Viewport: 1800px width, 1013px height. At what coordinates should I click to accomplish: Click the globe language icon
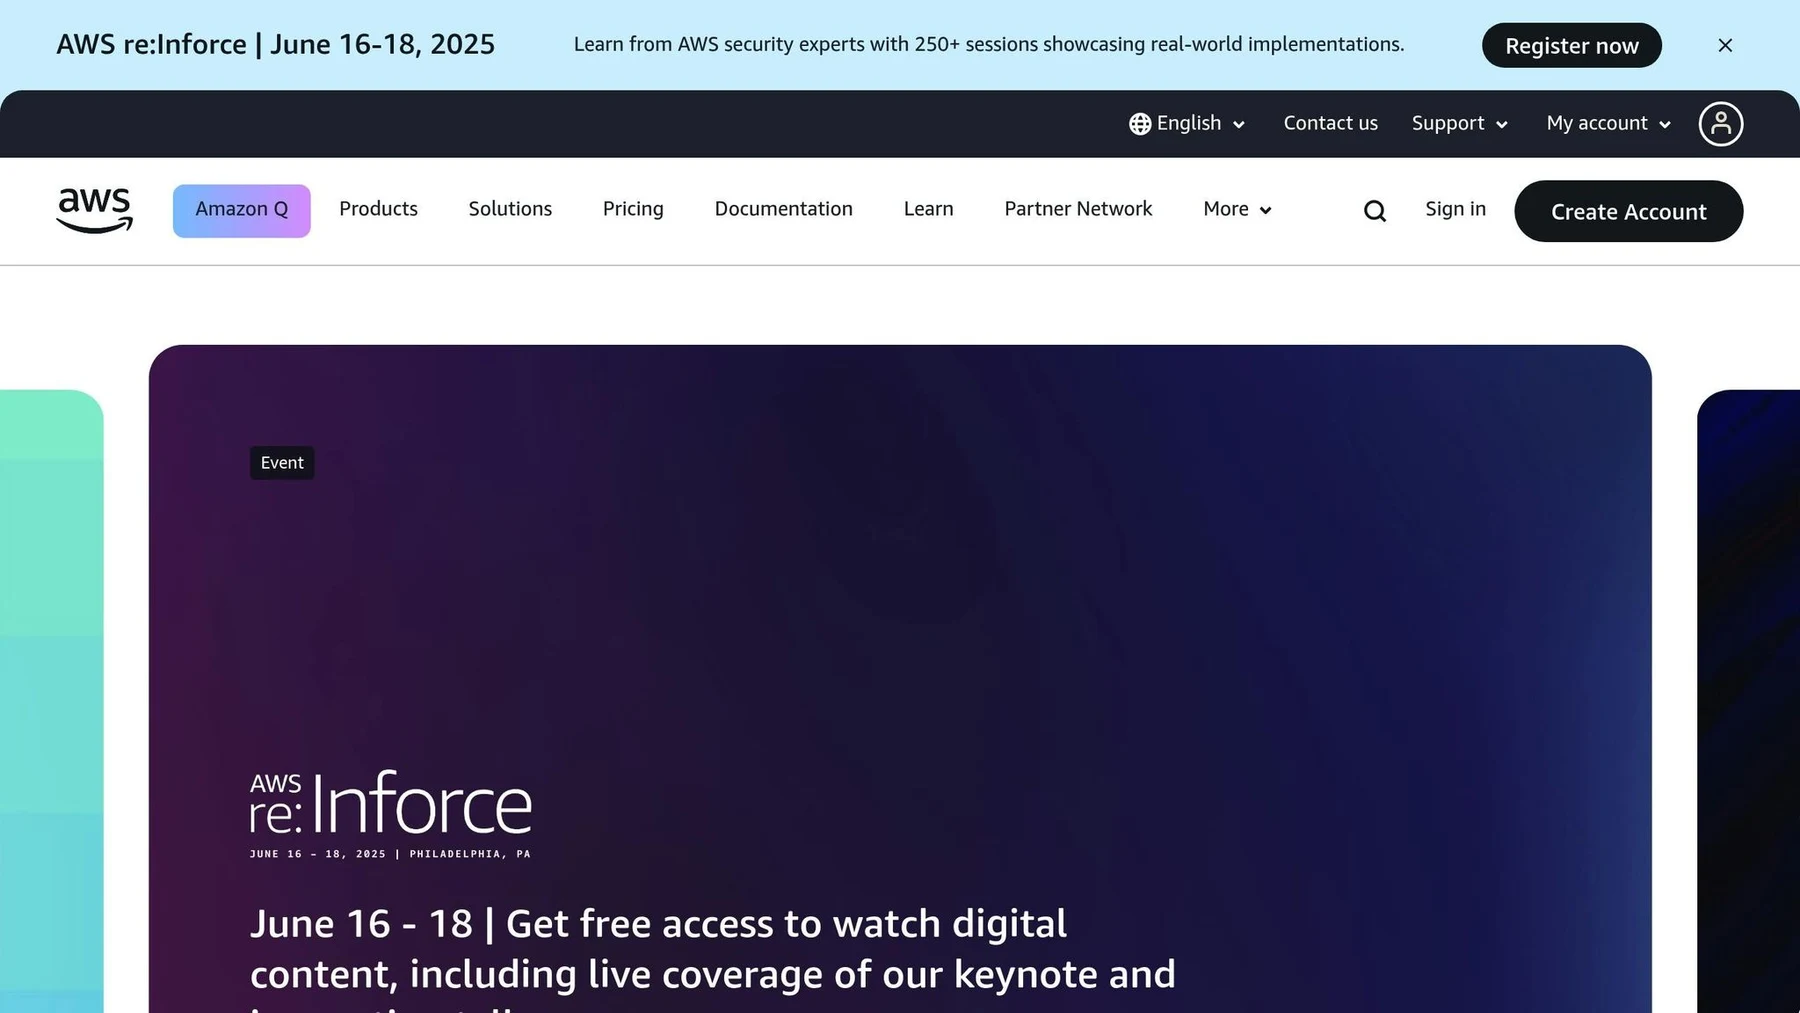pos(1140,124)
